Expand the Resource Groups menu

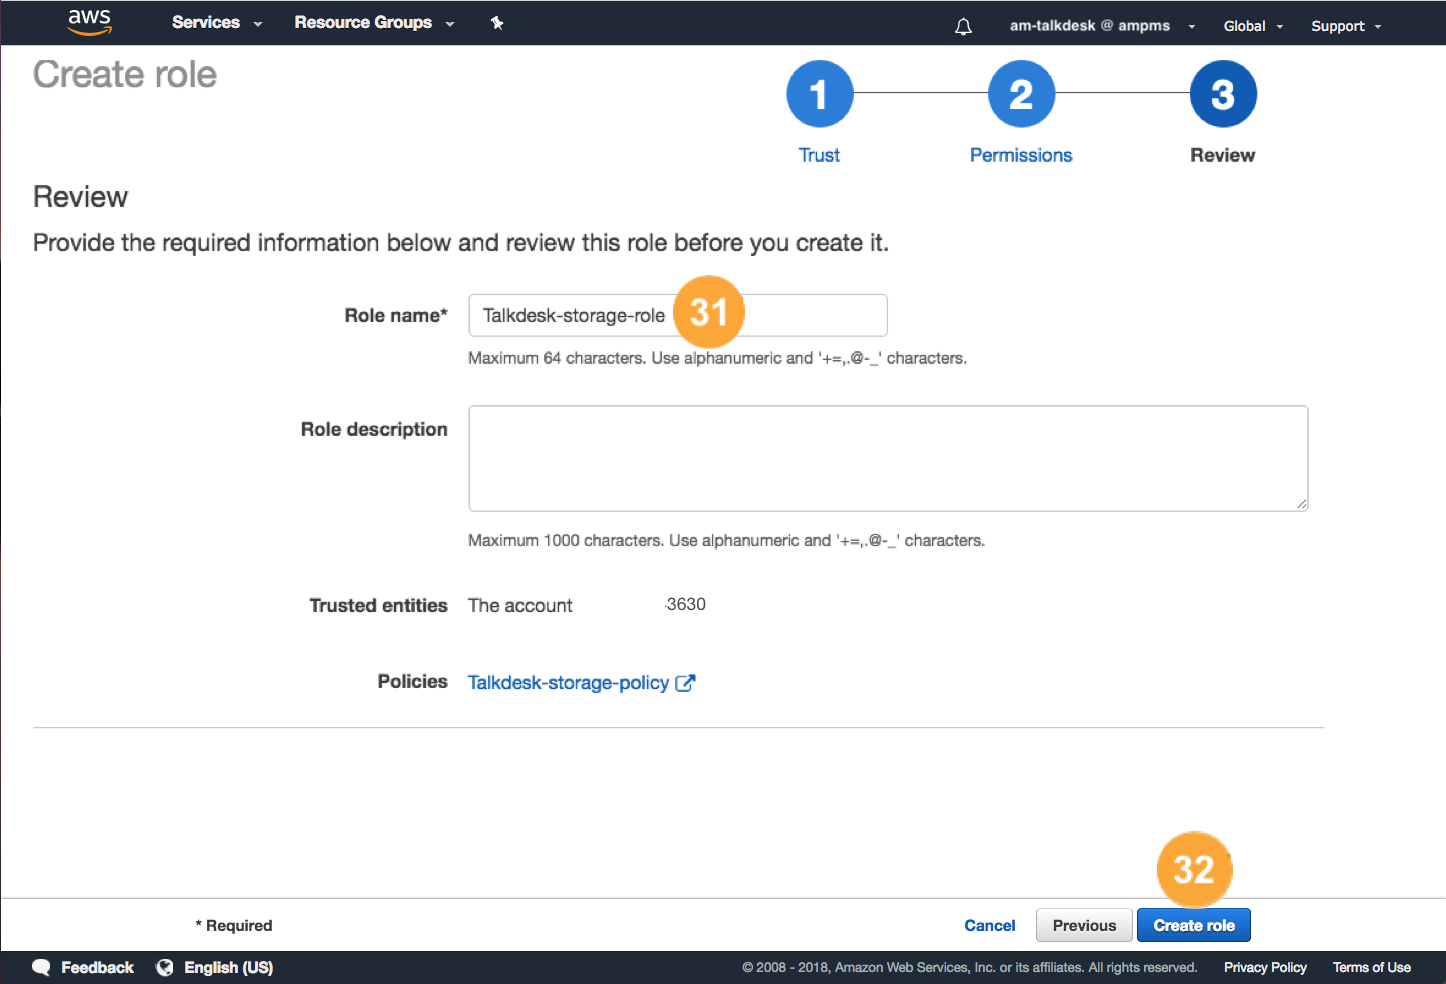click(x=374, y=22)
